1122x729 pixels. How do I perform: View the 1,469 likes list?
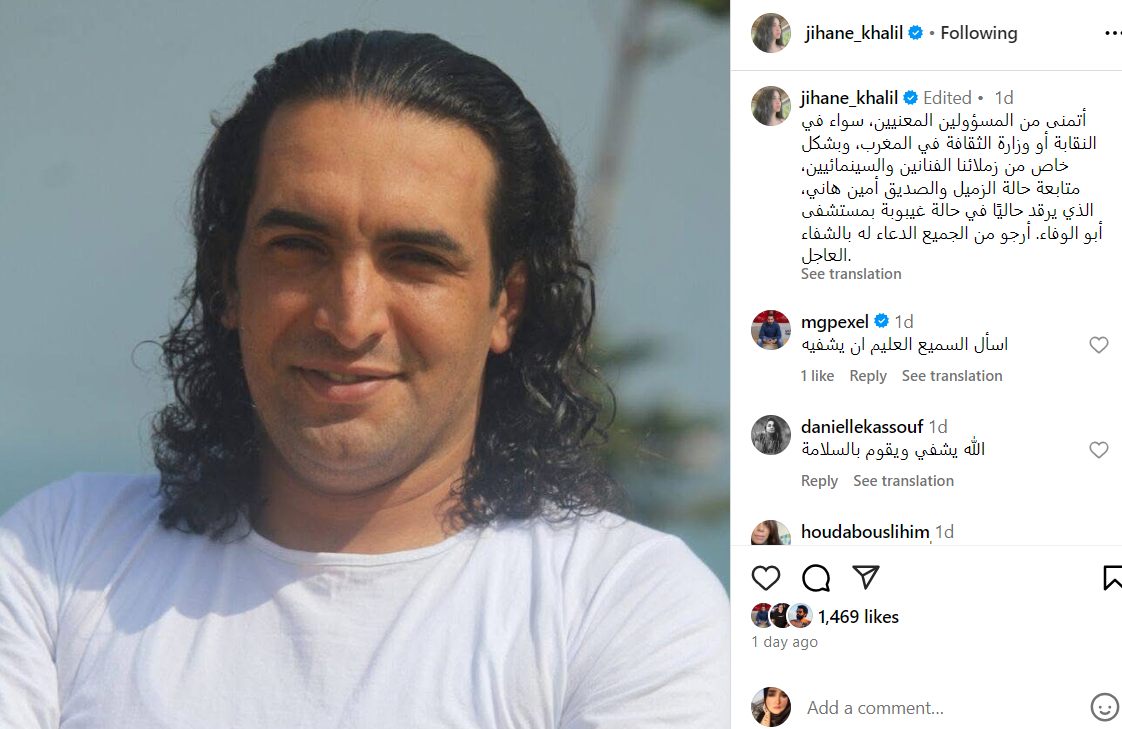858,617
